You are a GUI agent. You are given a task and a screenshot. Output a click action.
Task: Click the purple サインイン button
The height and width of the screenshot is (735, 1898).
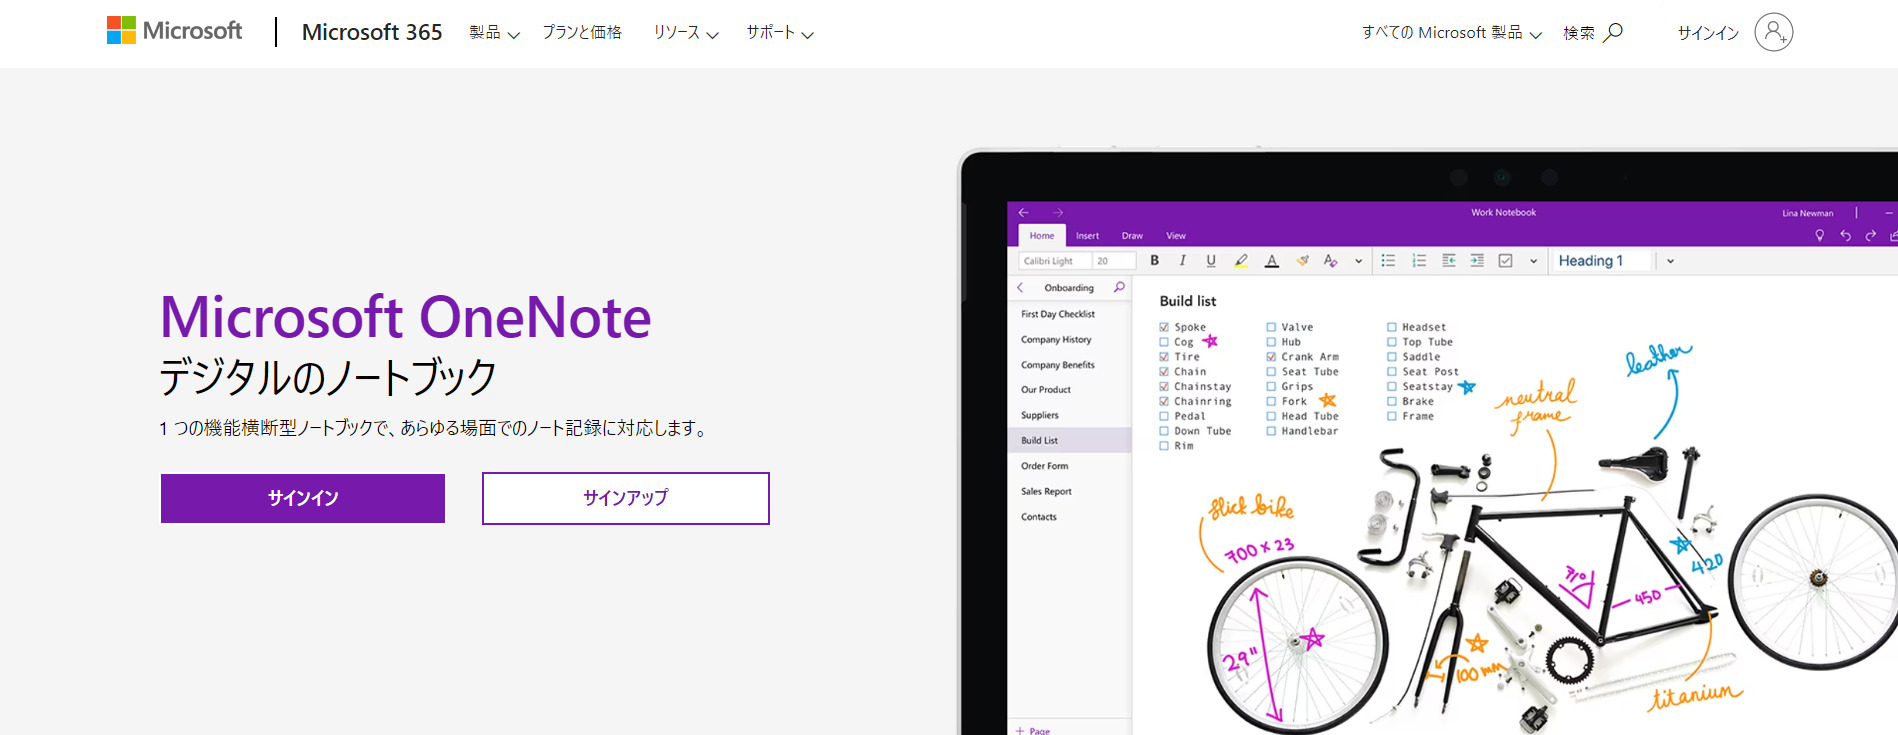[x=303, y=498]
